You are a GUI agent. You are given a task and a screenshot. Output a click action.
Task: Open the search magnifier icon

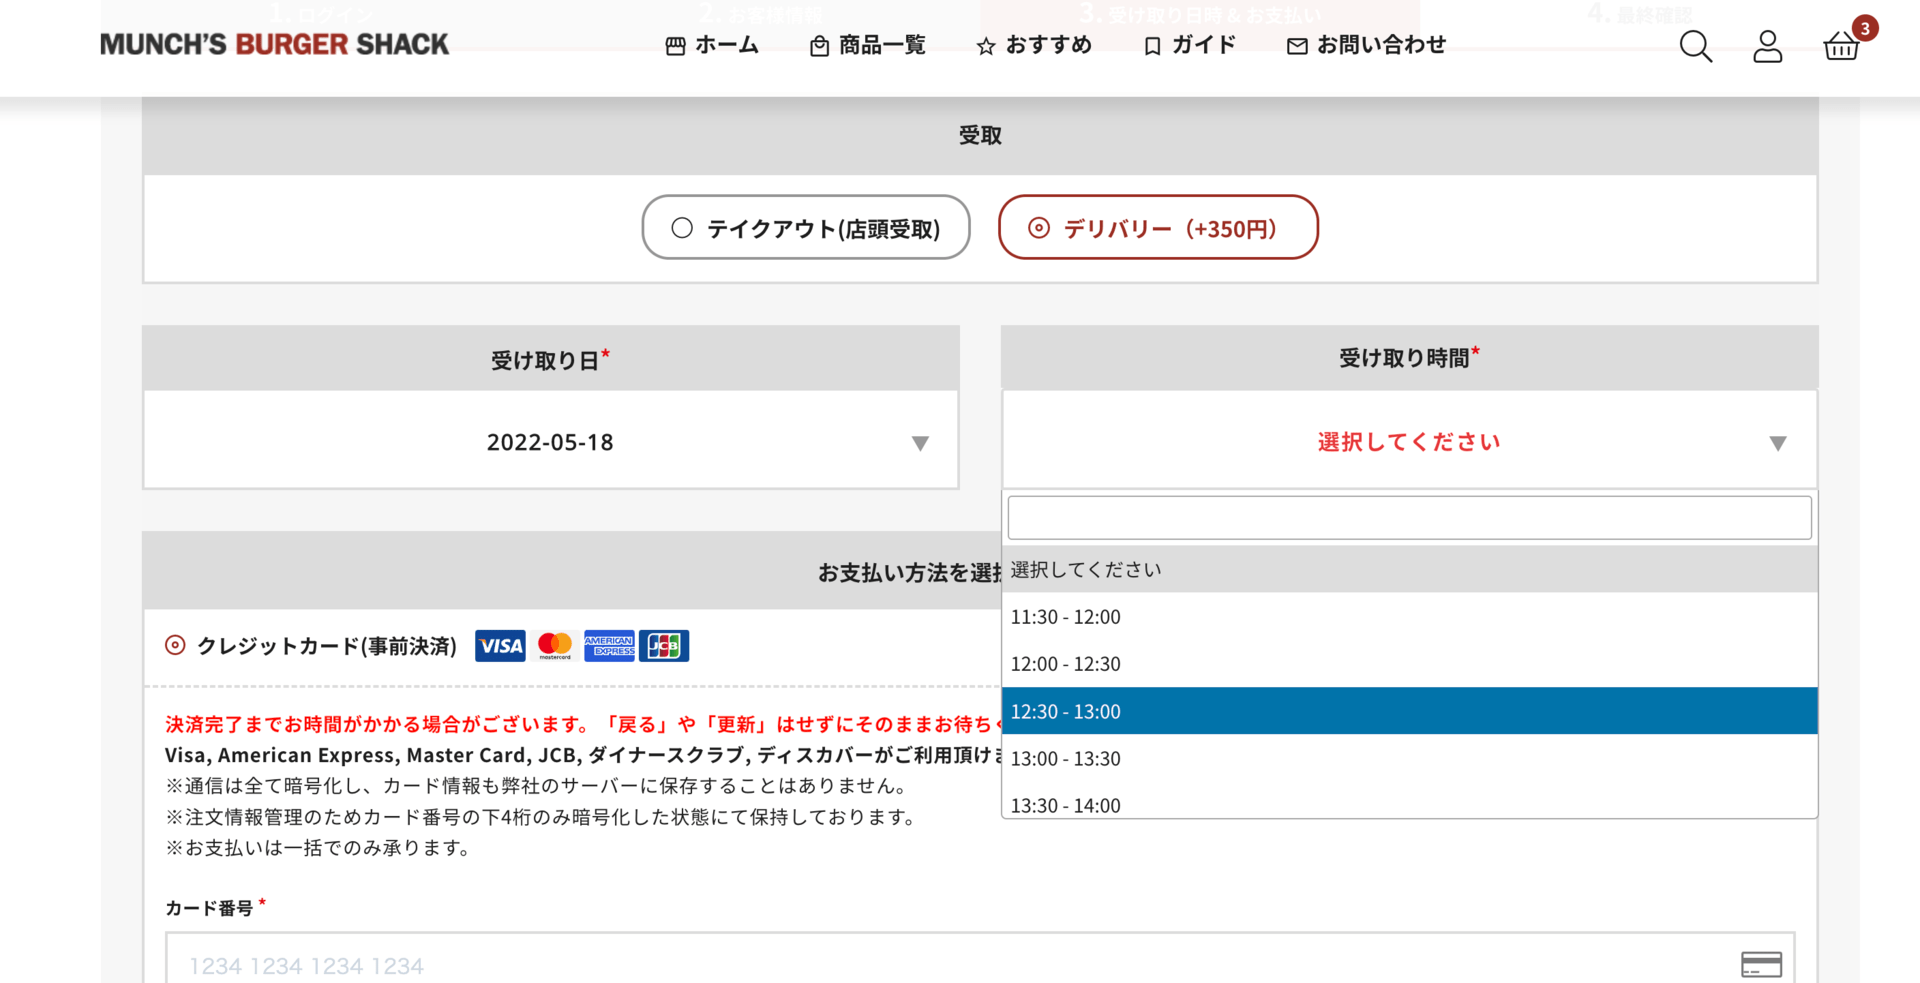click(x=1695, y=46)
